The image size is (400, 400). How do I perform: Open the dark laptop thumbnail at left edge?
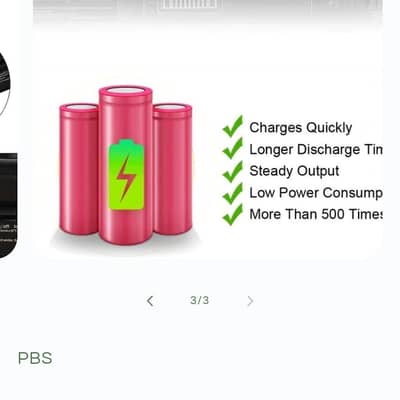(8, 206)
